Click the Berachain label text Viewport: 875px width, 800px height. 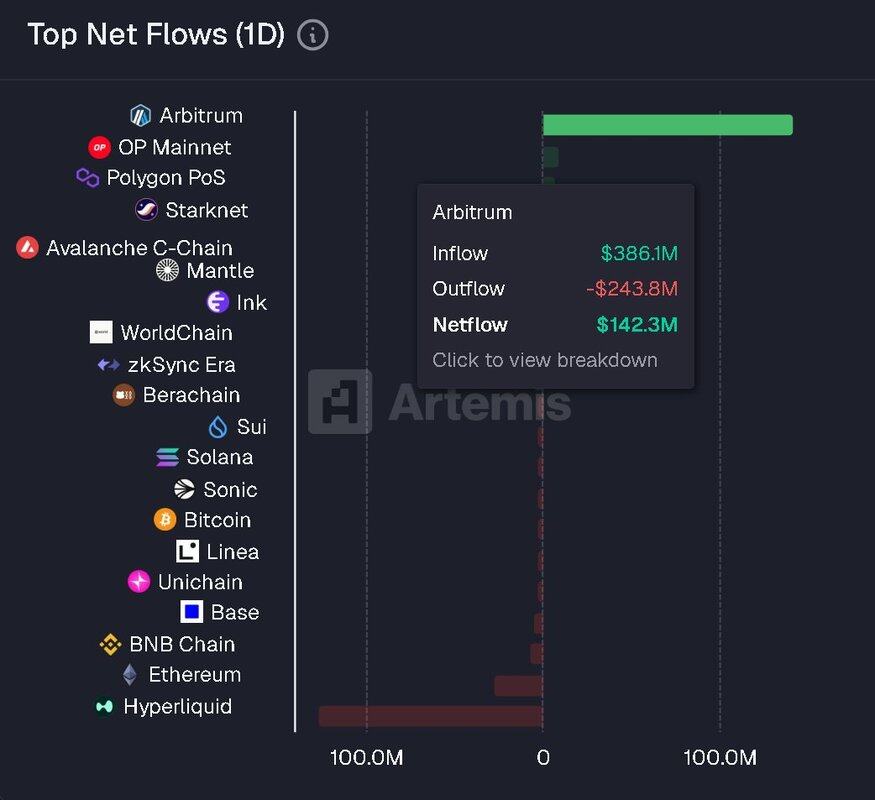click(x=191, y=395)
